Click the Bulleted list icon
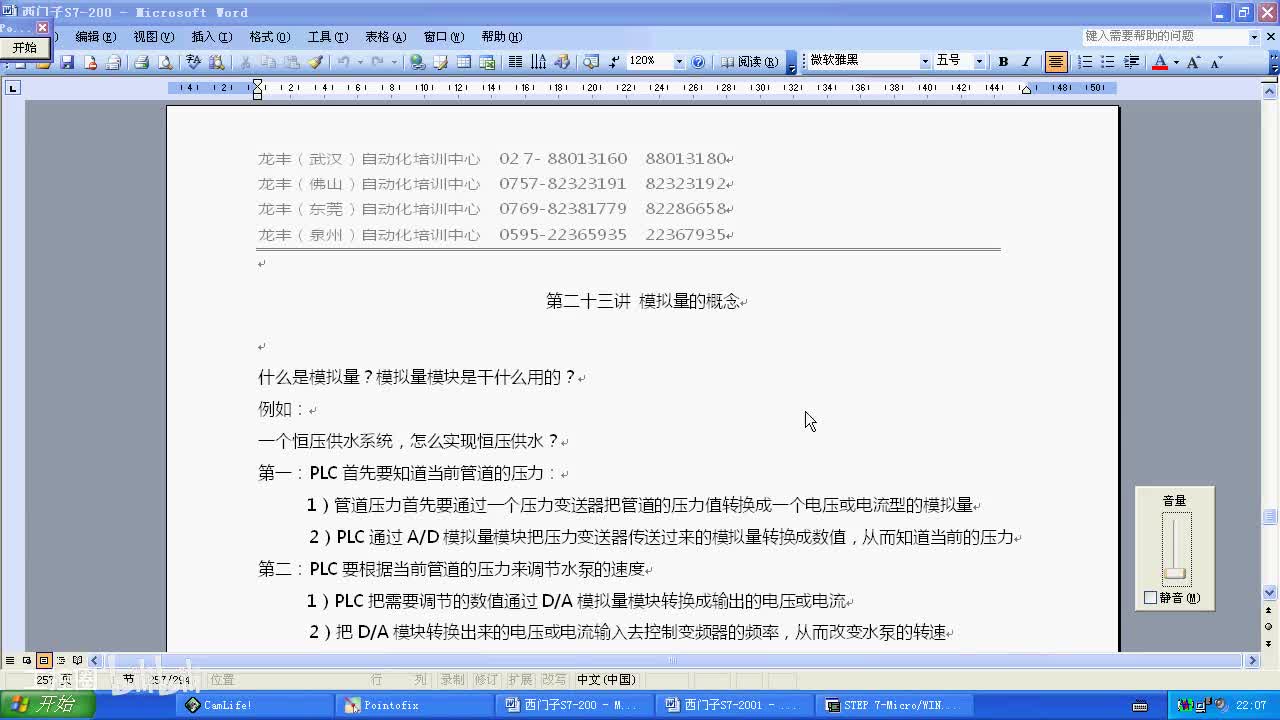Screen dimensions: 1280x720 pos(1108,62)
